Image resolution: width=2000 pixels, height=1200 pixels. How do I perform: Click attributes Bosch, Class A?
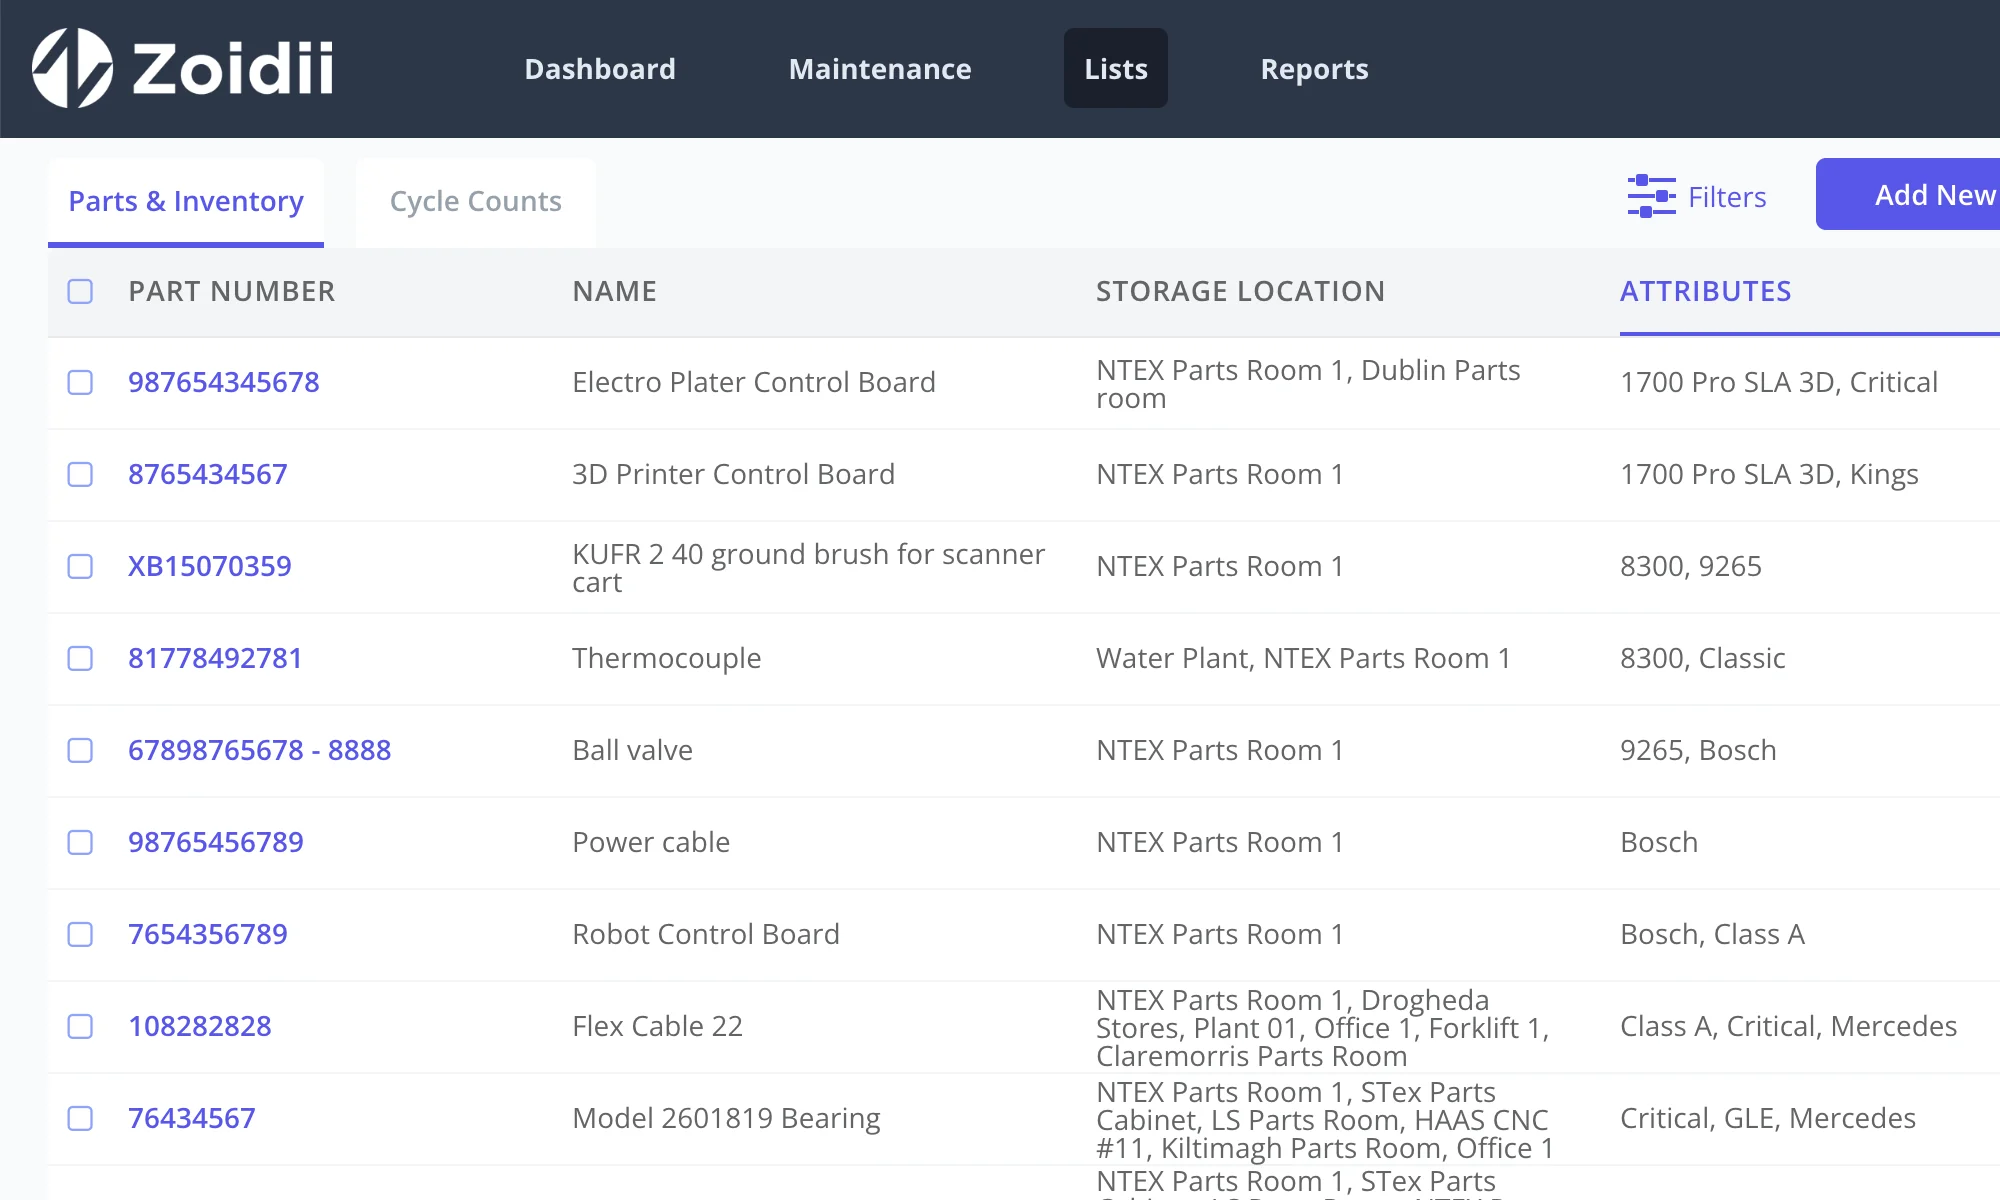pos(1713,934)
